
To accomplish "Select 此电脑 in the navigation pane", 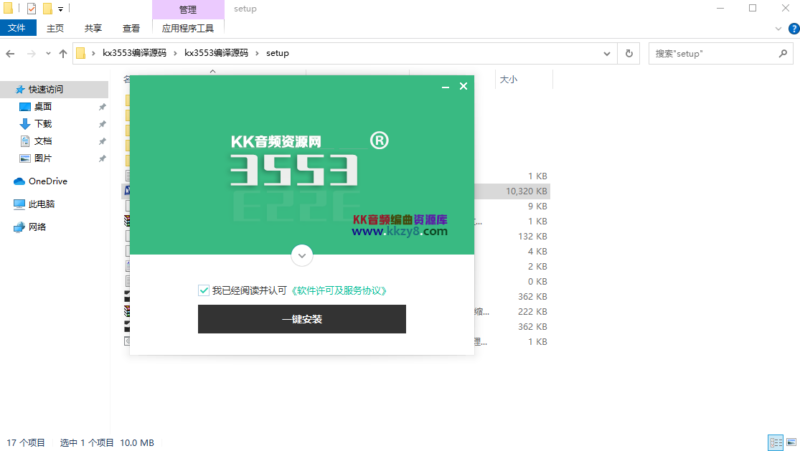I will pyautogui.click(x=41, y=204).
